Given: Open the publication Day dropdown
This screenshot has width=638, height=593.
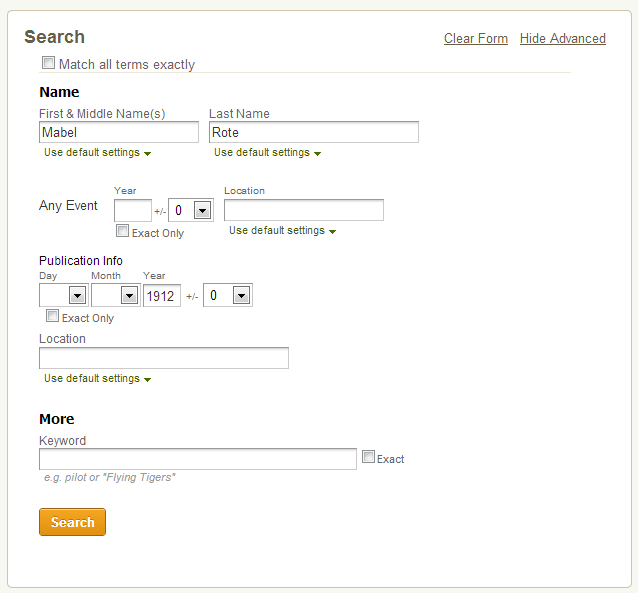Looking at the screenshot, I should (x=77, y=295).
